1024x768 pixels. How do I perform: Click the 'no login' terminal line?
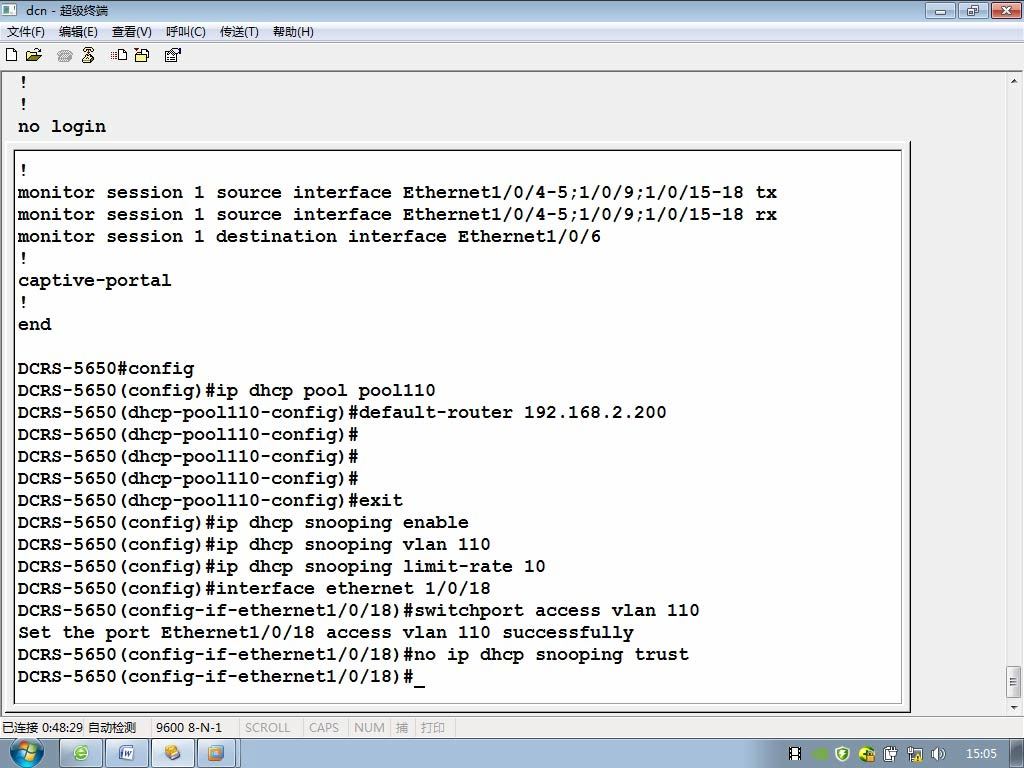click(62, 126)
